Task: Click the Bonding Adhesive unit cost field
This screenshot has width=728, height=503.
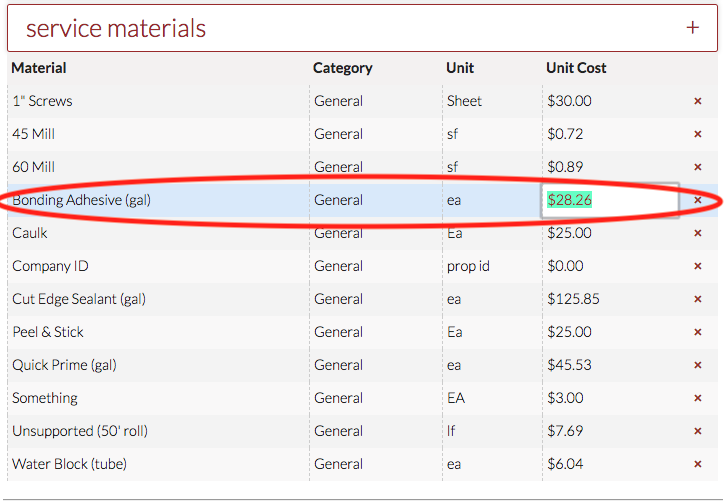Action: pyautogui.click(x=610, y=200)
